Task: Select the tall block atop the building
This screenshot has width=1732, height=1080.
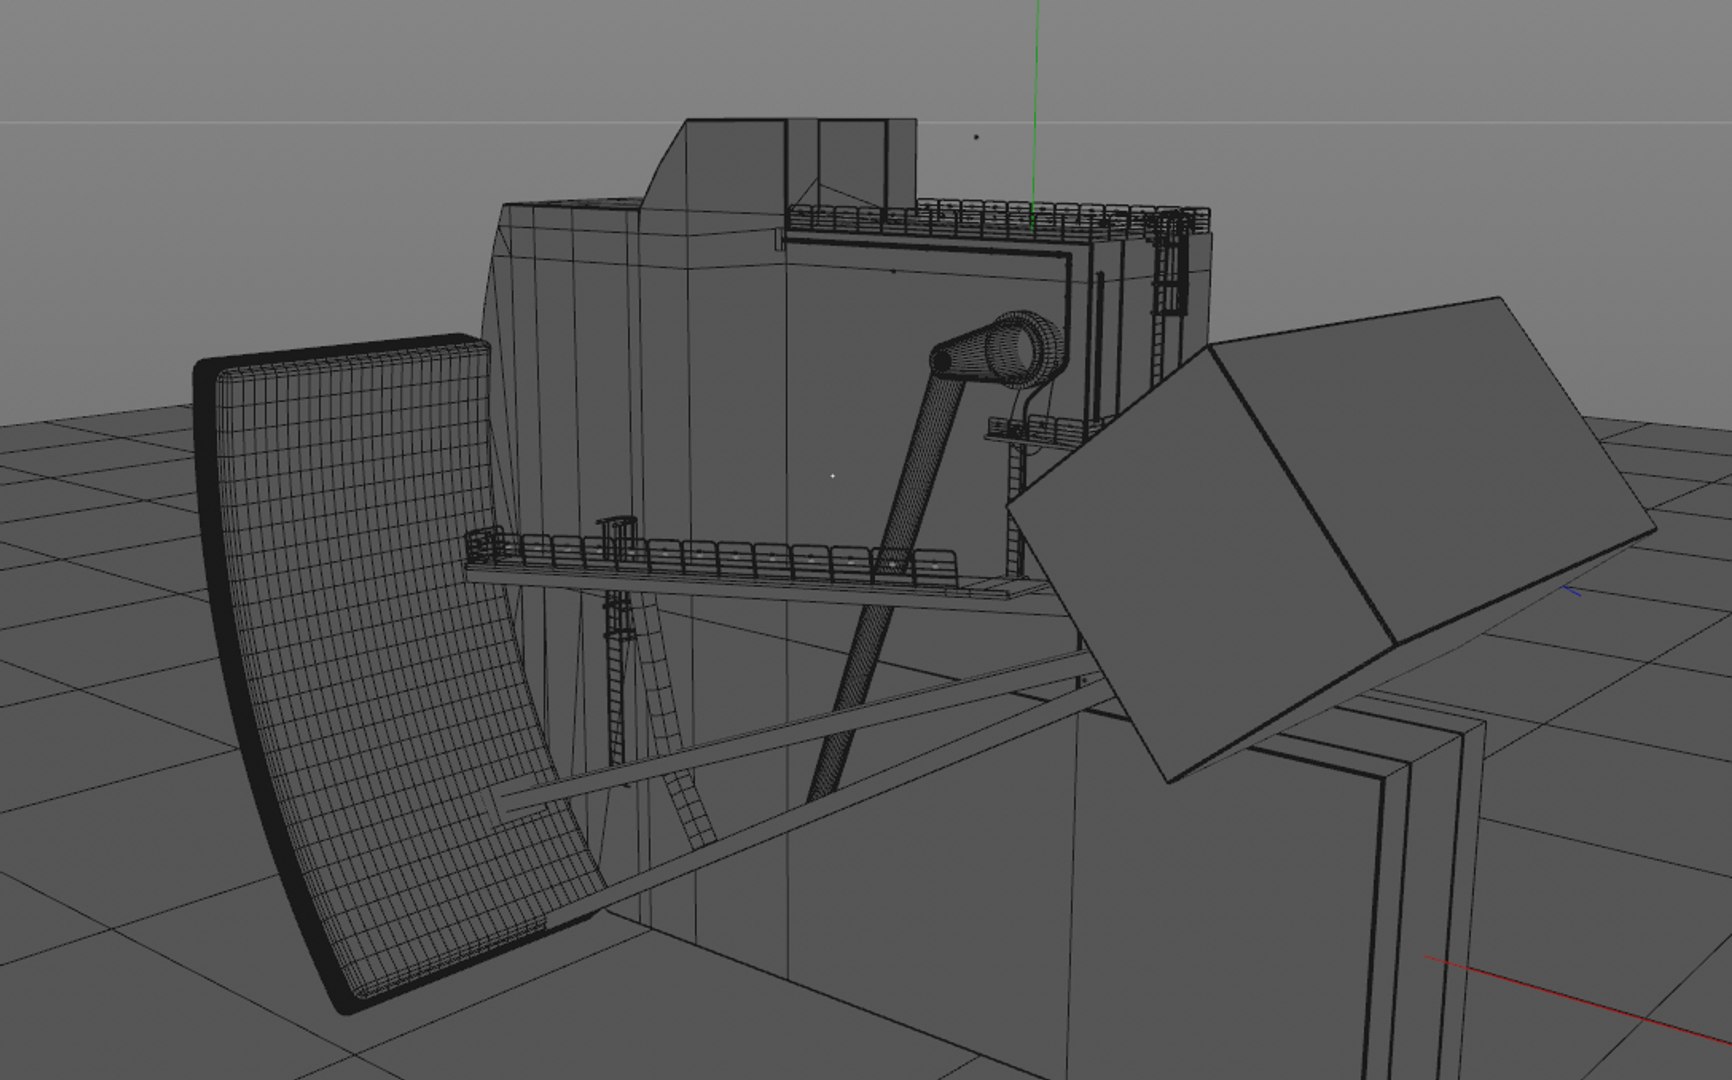Action: tap(780, 165)
